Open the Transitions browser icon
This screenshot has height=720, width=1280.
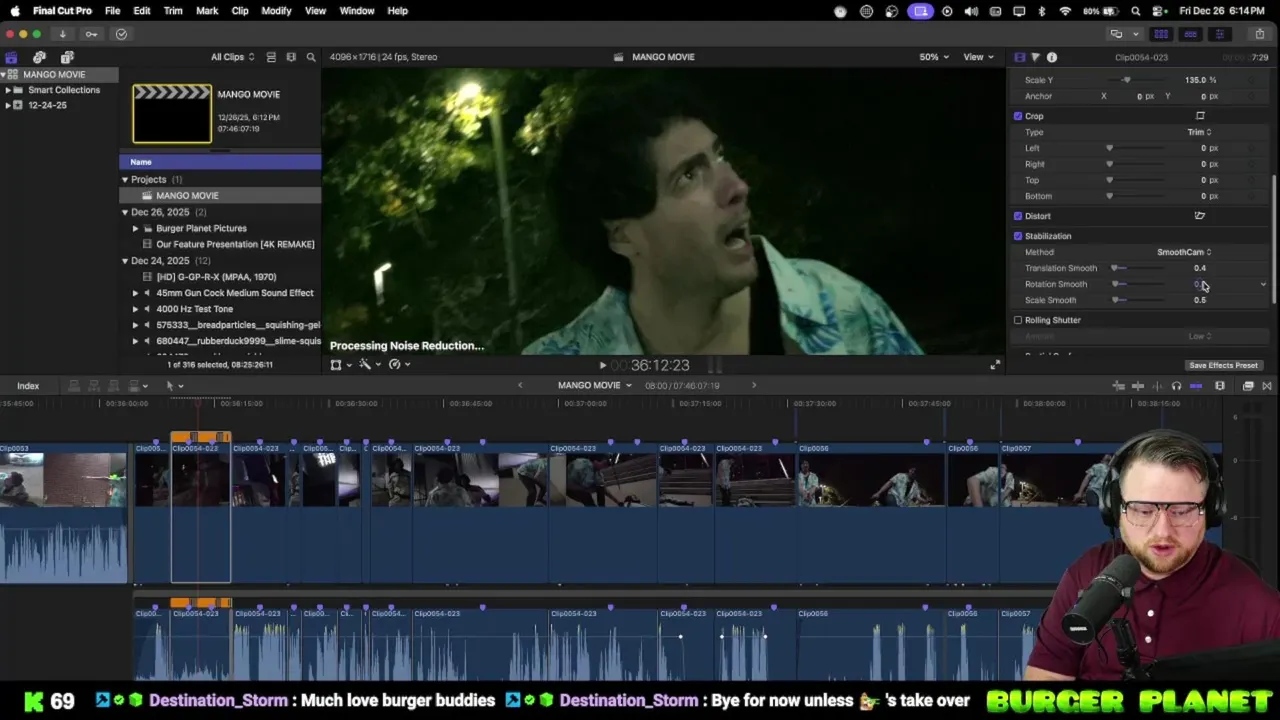1267,386
